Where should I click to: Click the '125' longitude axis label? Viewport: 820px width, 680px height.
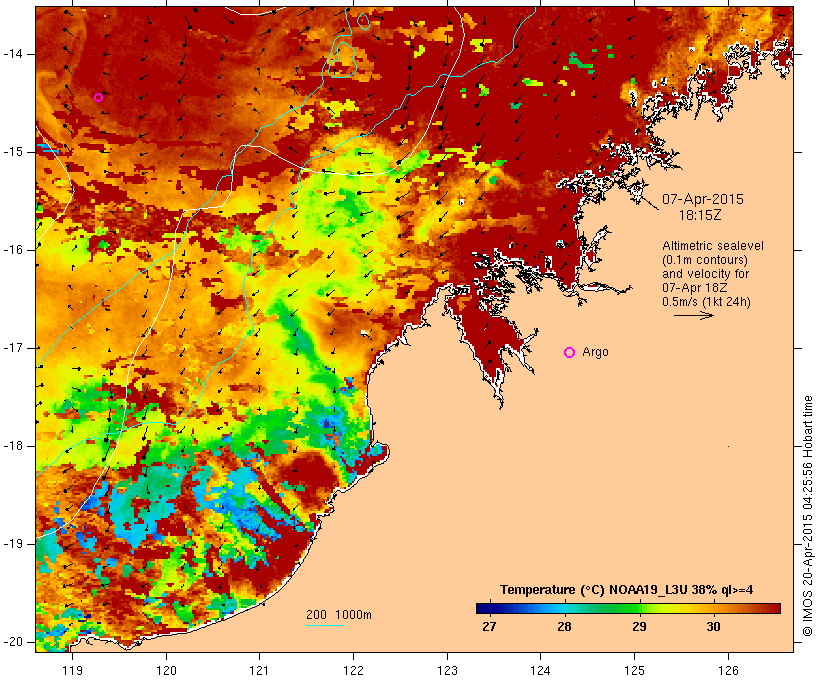(635, 670)
